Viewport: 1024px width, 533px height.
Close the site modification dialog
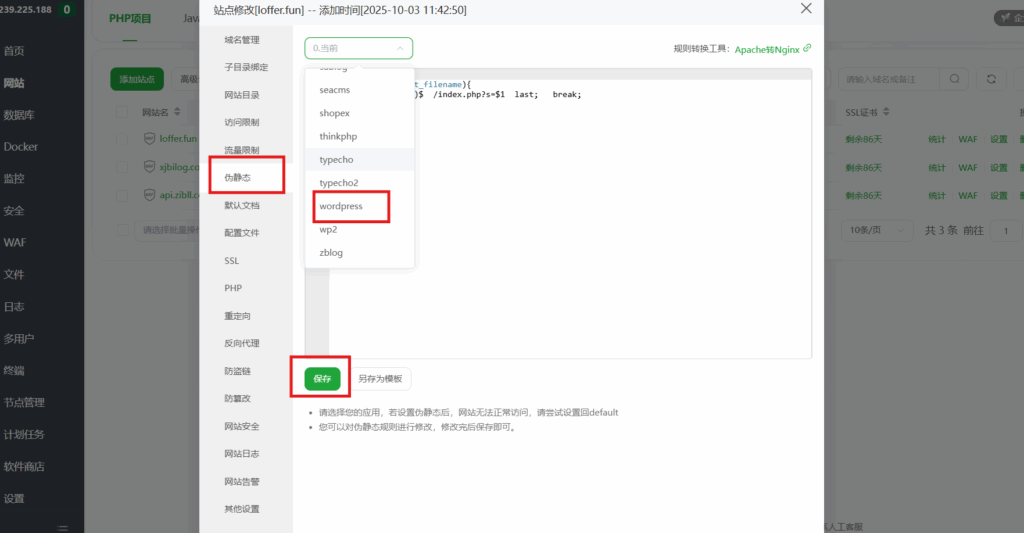(x=807, y=9)
